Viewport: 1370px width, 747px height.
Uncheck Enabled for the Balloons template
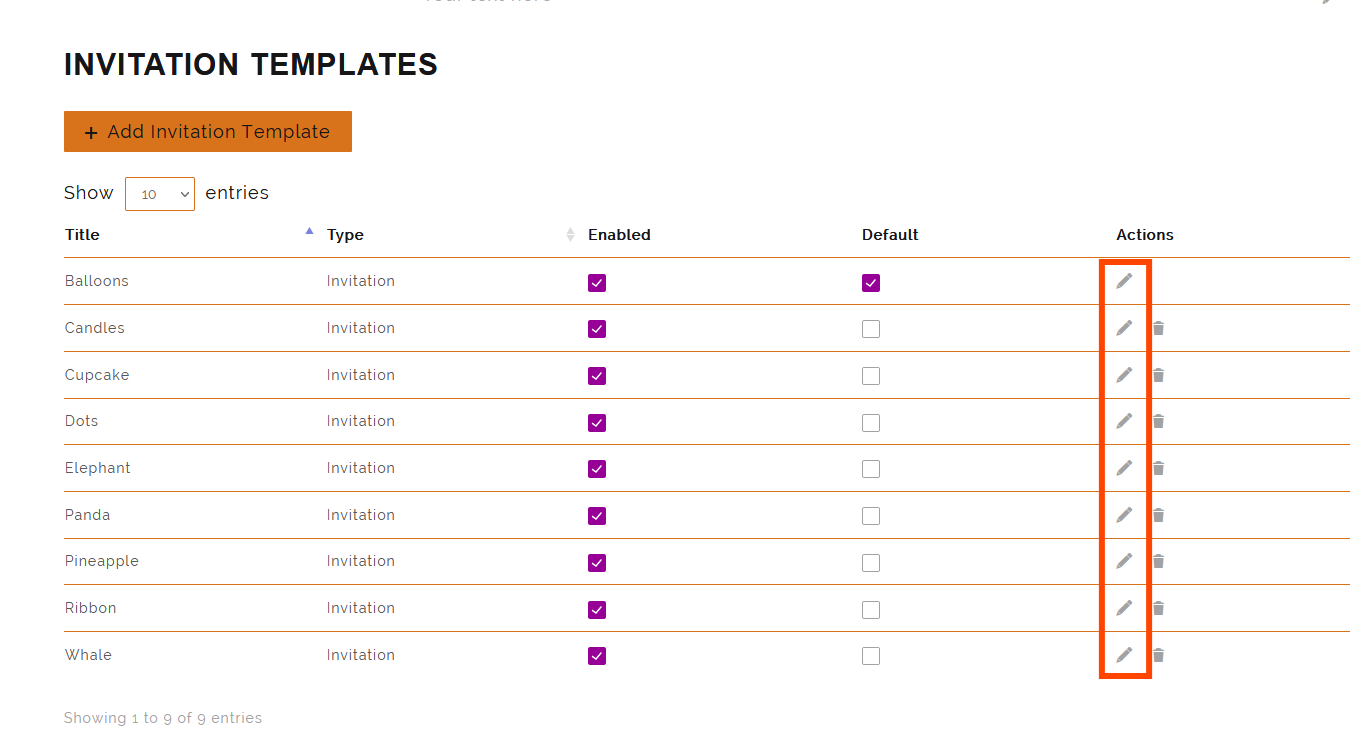point(597,283)
